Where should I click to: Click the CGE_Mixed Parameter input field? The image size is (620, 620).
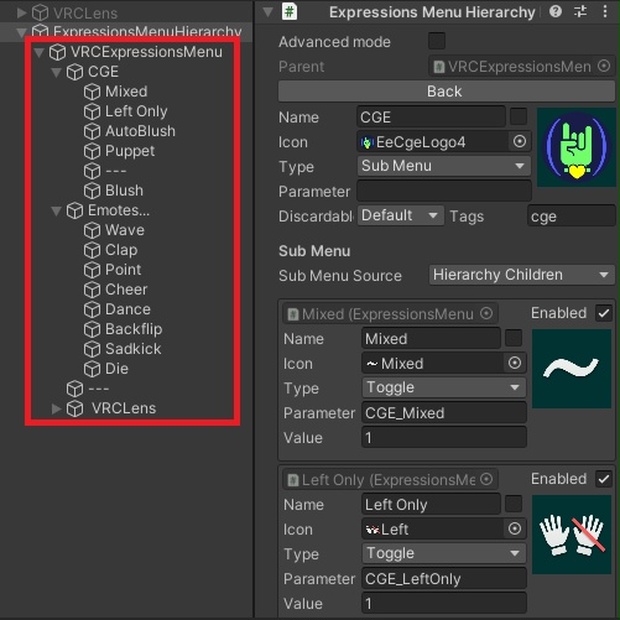tap(443, 413)
